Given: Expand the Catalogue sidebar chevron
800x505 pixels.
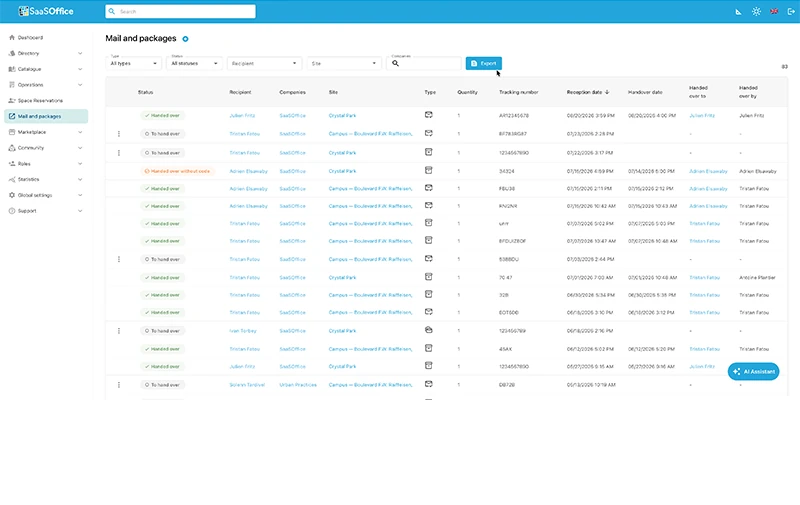Looking at the screenshot, I should point(80,69).
